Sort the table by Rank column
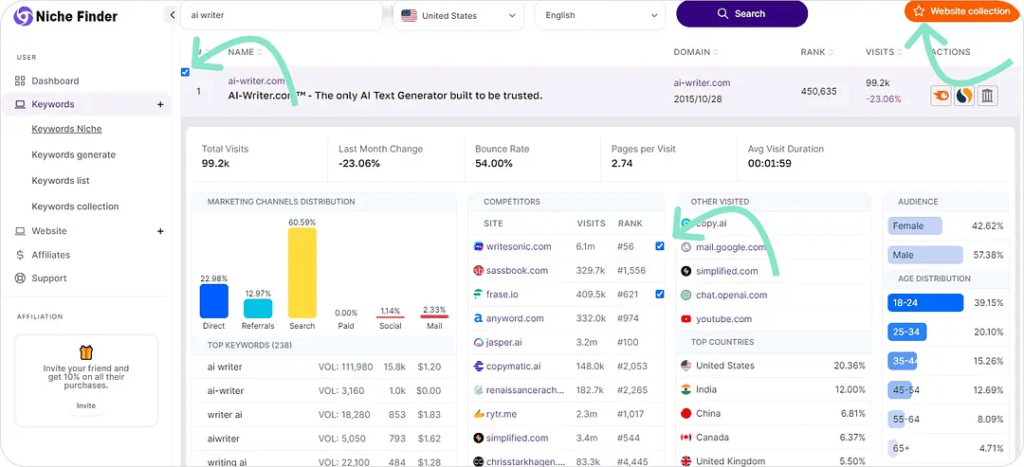Viewport: 1024px width, 467px height. pyautogui.click(x=812, y=52)
